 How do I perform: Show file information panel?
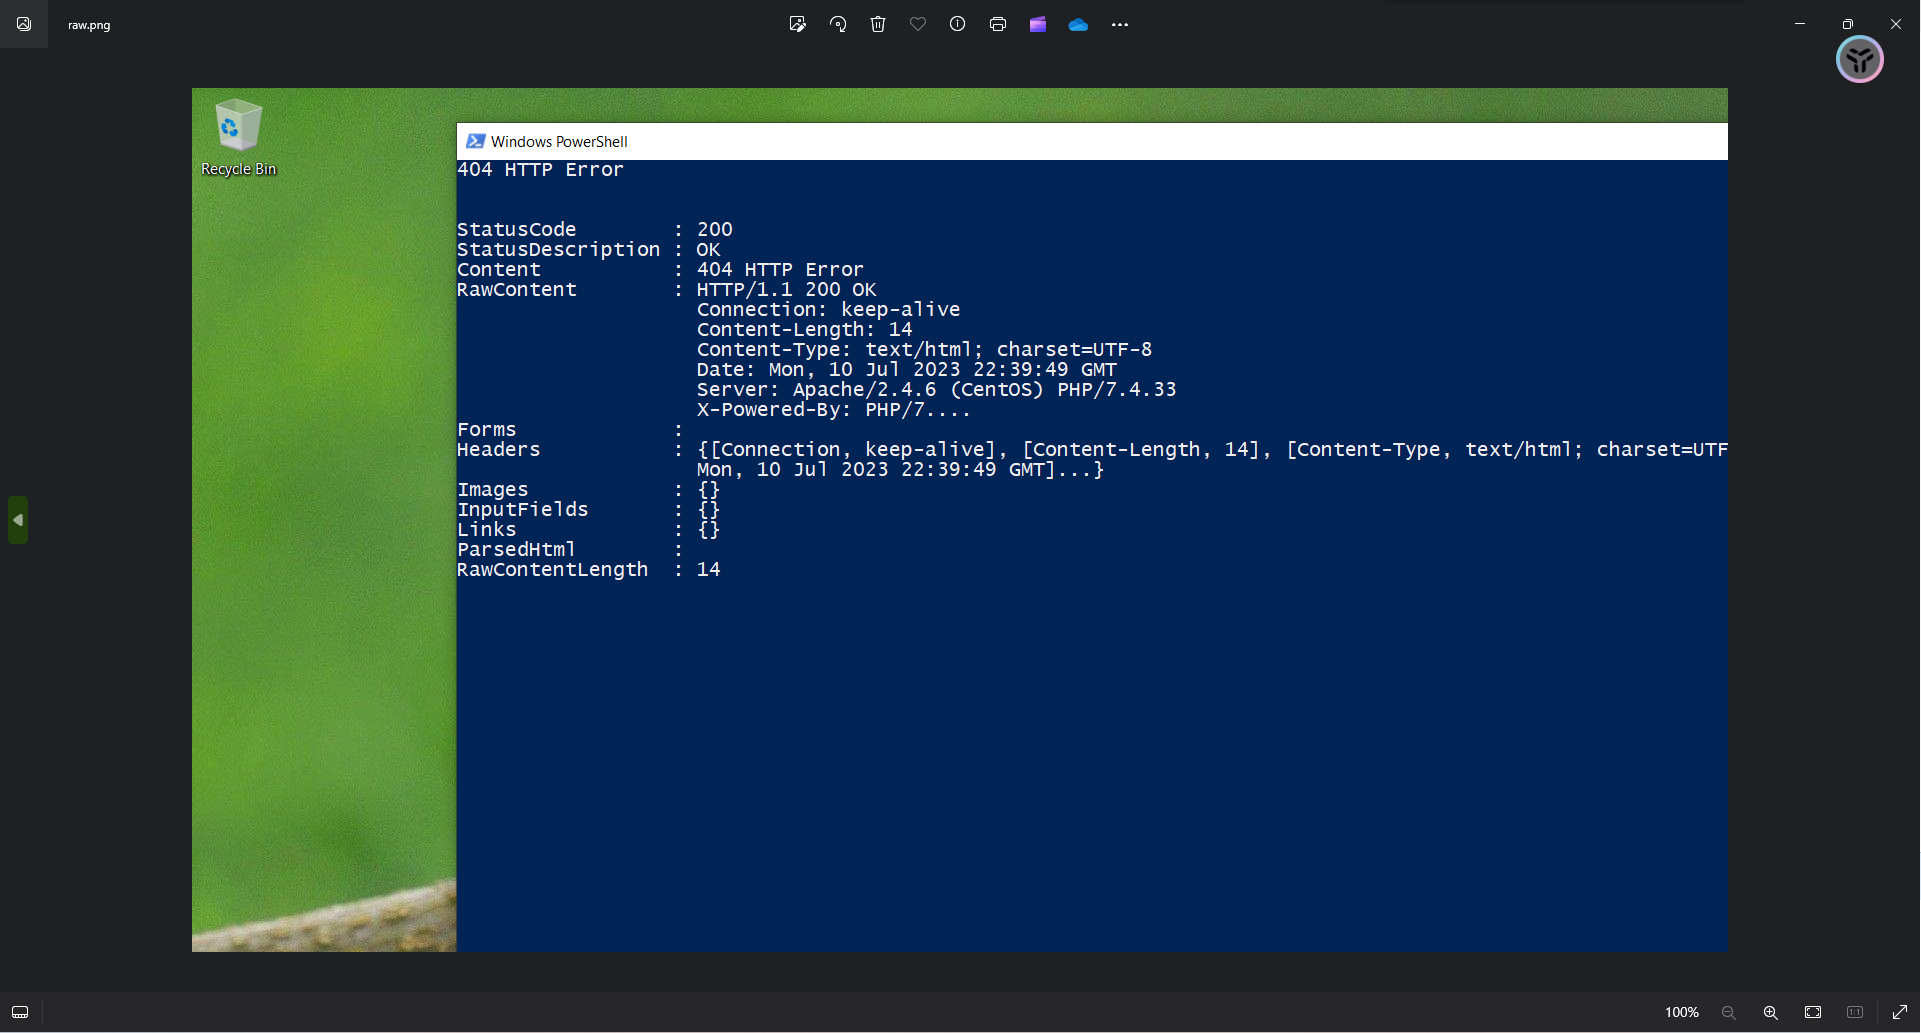(x=957, y=24)
